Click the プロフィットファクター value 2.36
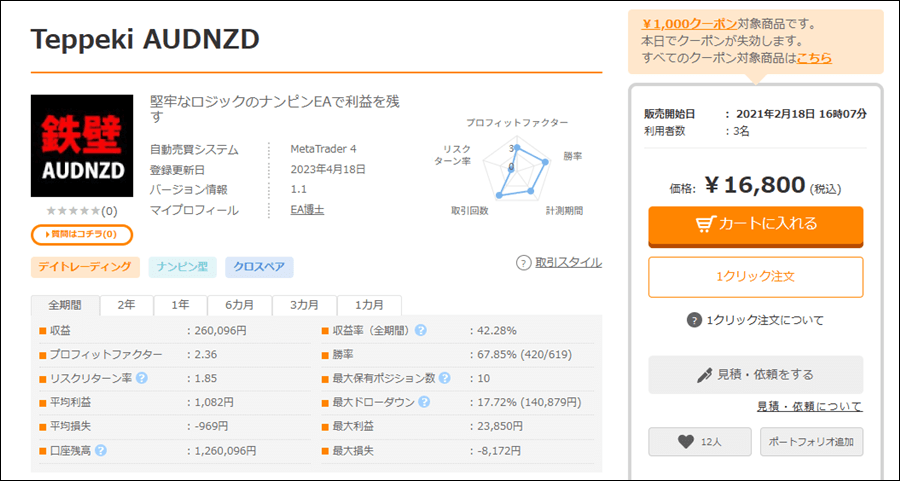 [205, 354]
